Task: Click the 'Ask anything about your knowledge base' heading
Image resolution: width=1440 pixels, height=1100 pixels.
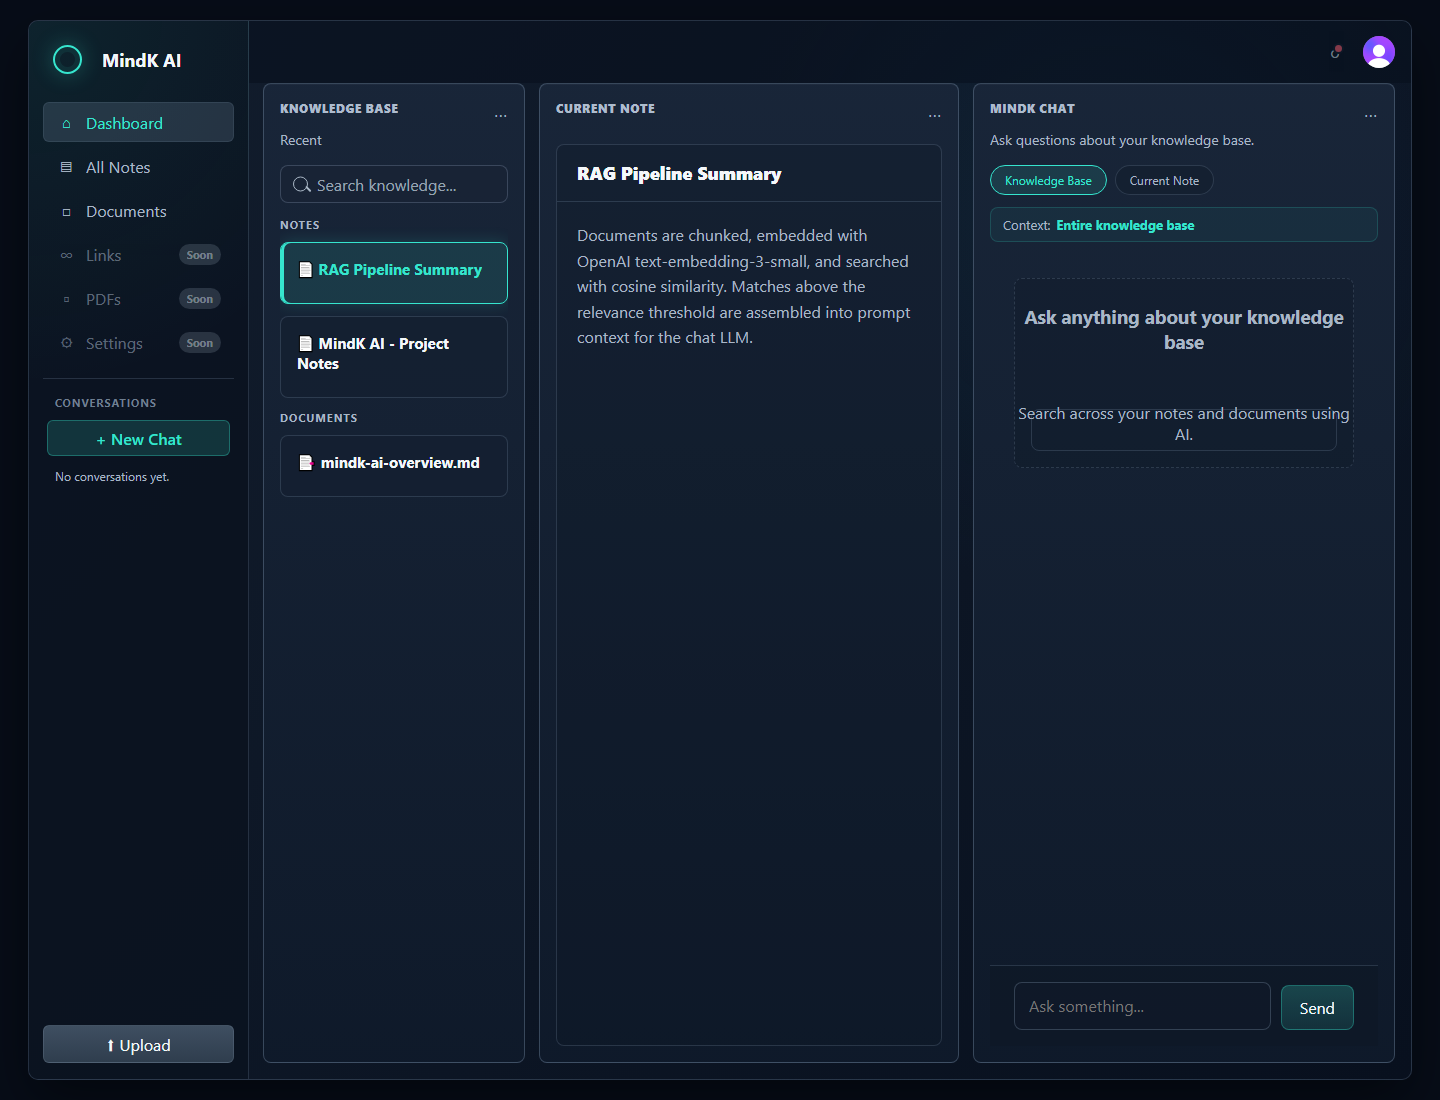Action: [1184, 330]
